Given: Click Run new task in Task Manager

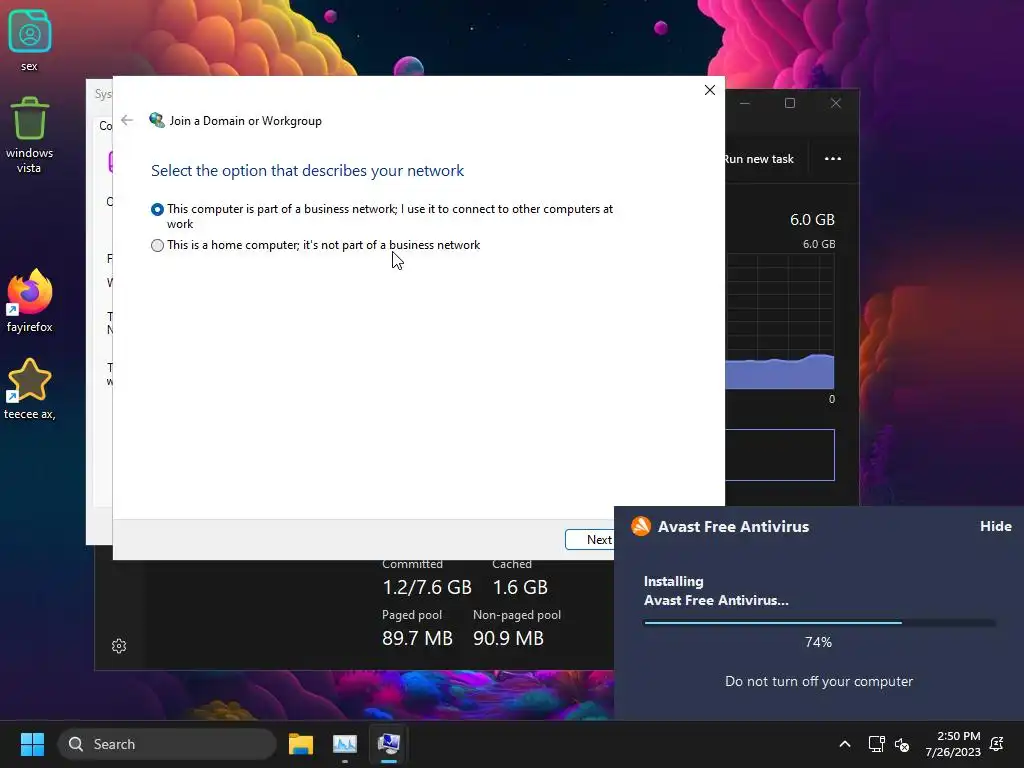Looking at the screenshot, I should pos(759,159).
